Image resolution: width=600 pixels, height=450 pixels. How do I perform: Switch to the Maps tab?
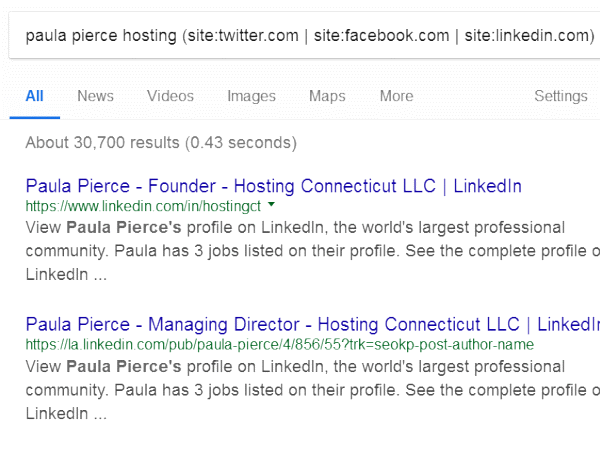(327, 96)
